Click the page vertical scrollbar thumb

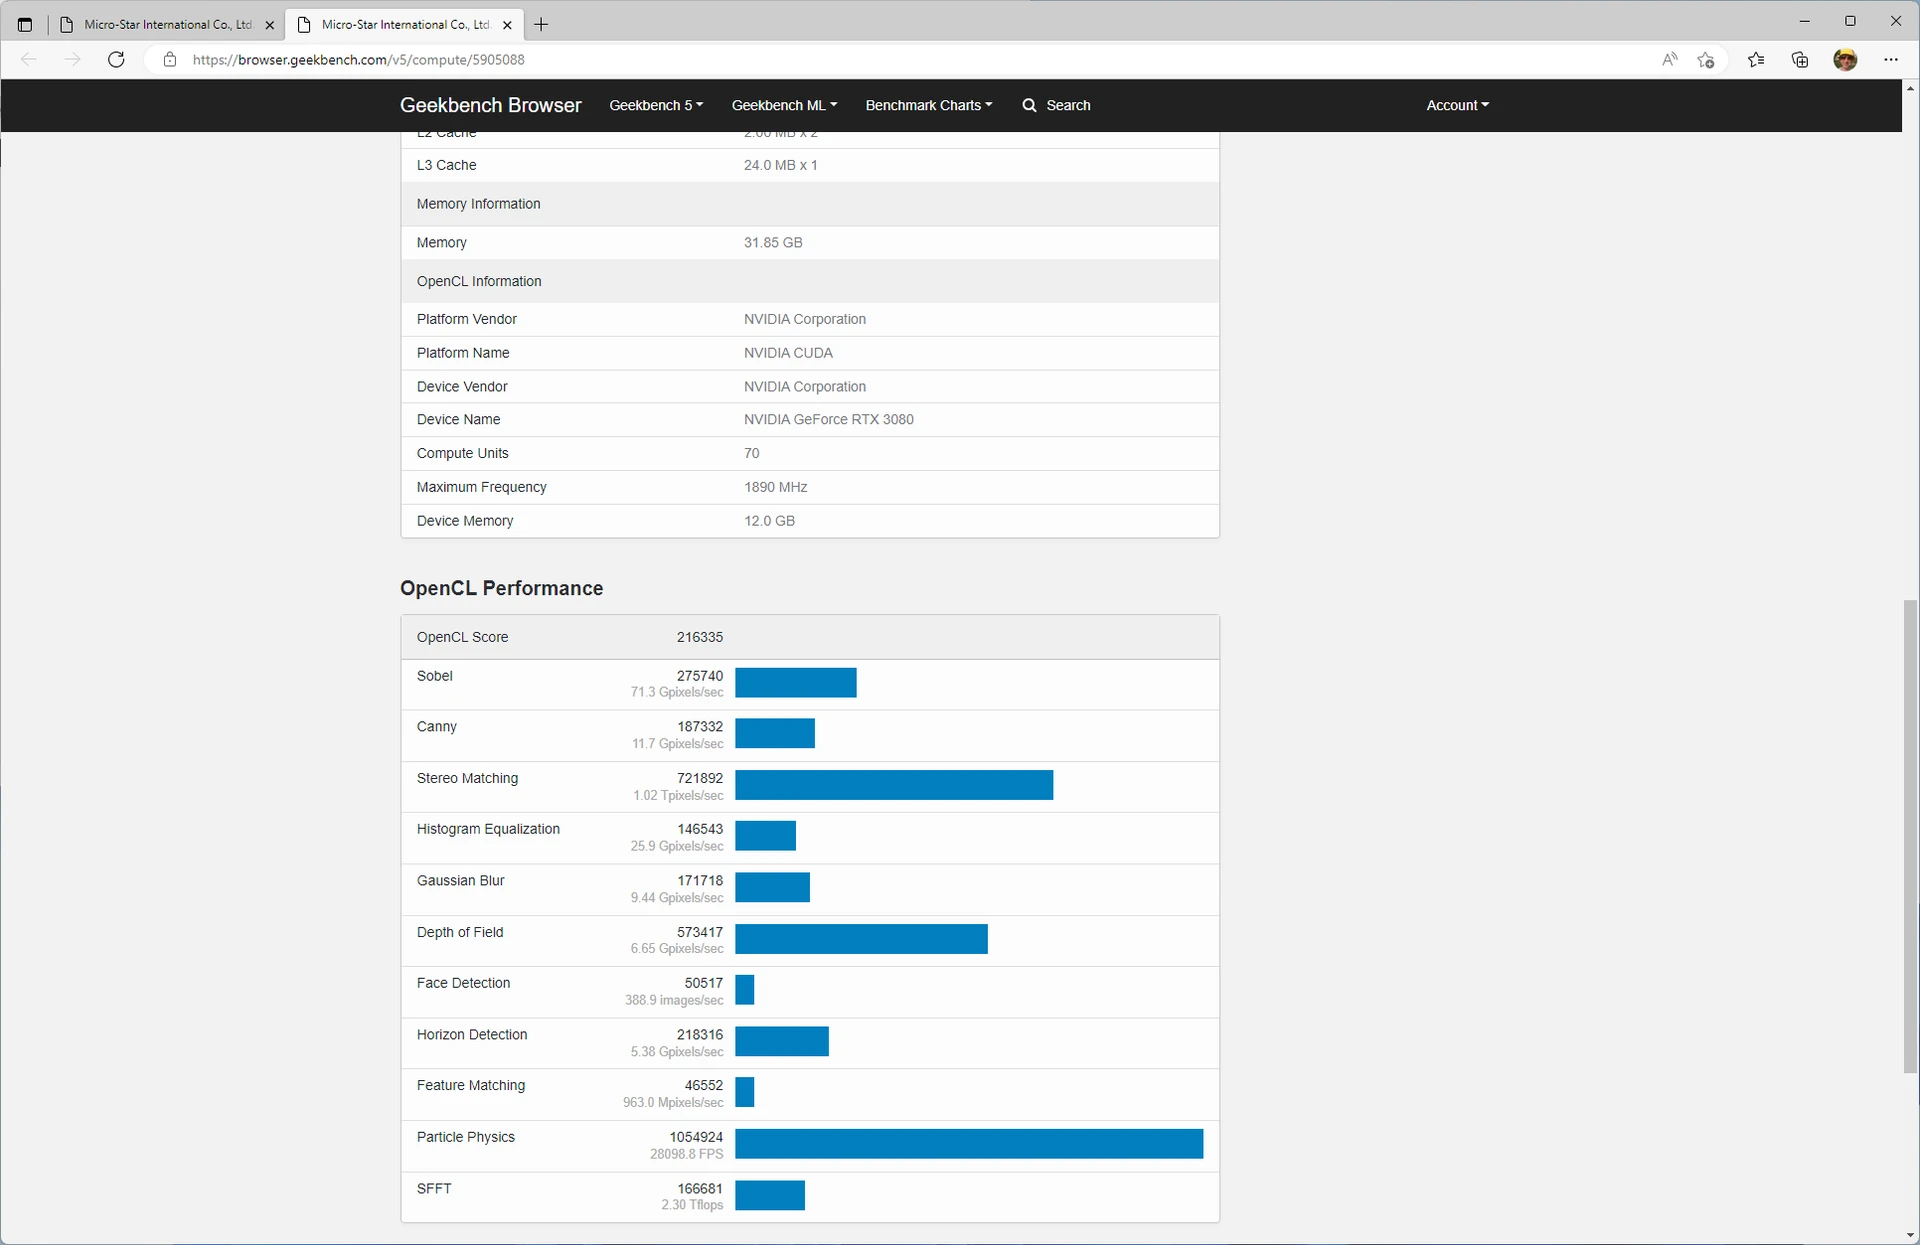(1910, 836)
